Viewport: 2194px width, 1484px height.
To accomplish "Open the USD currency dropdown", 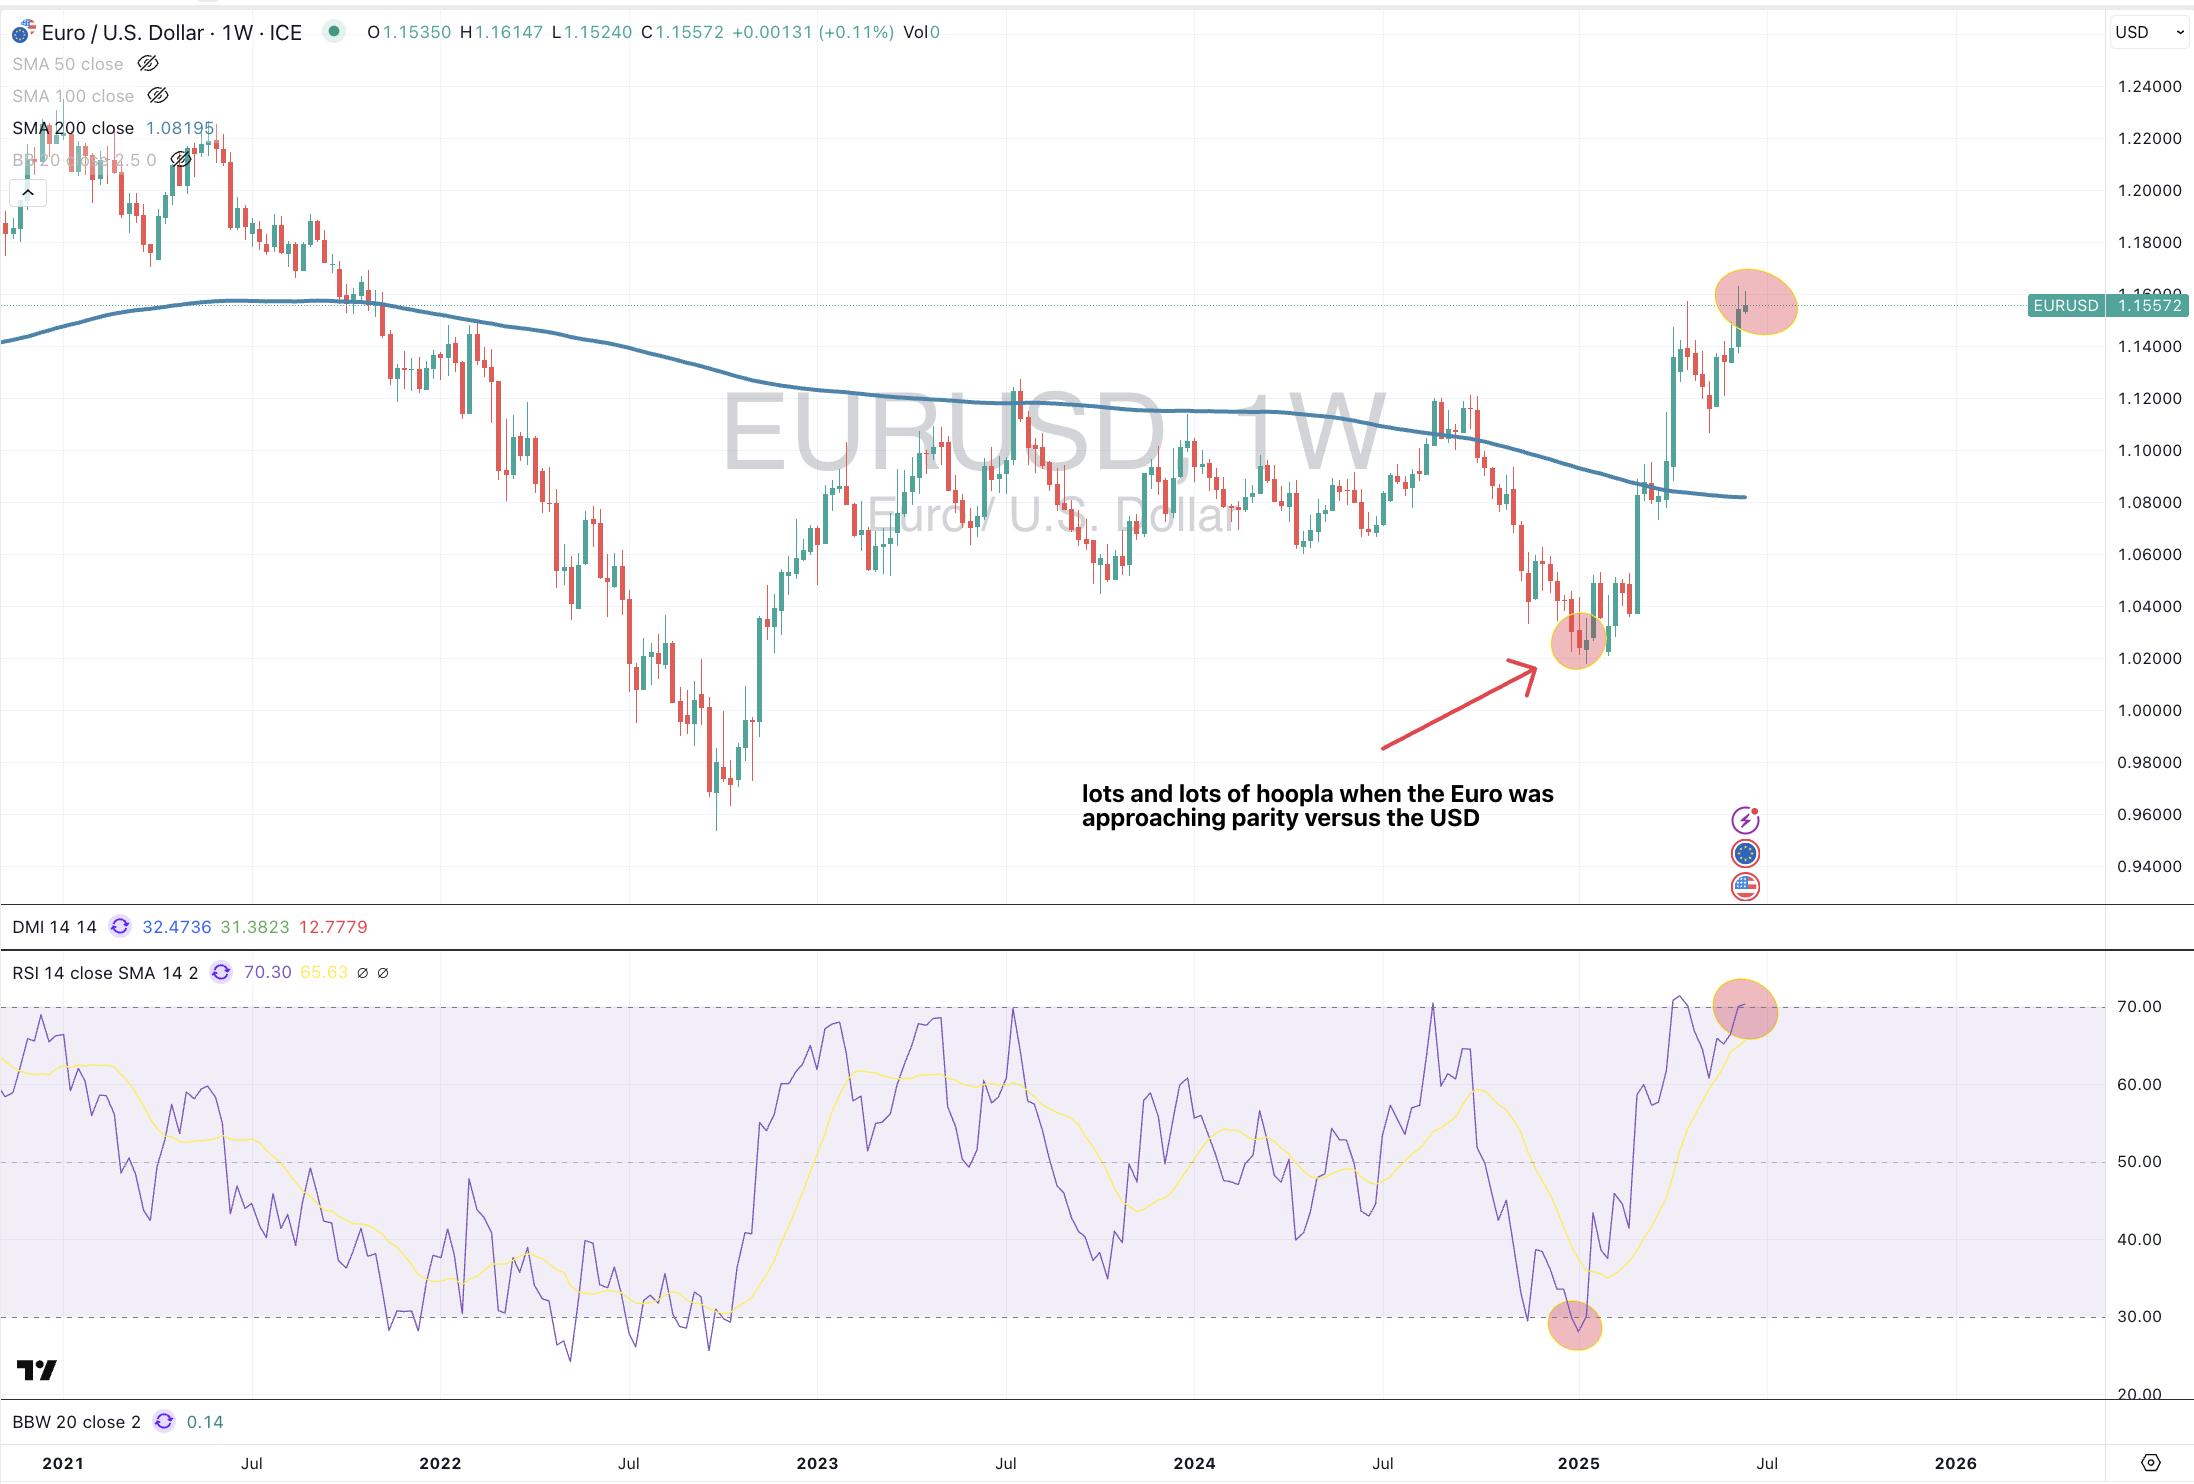I will (2150, 32).
